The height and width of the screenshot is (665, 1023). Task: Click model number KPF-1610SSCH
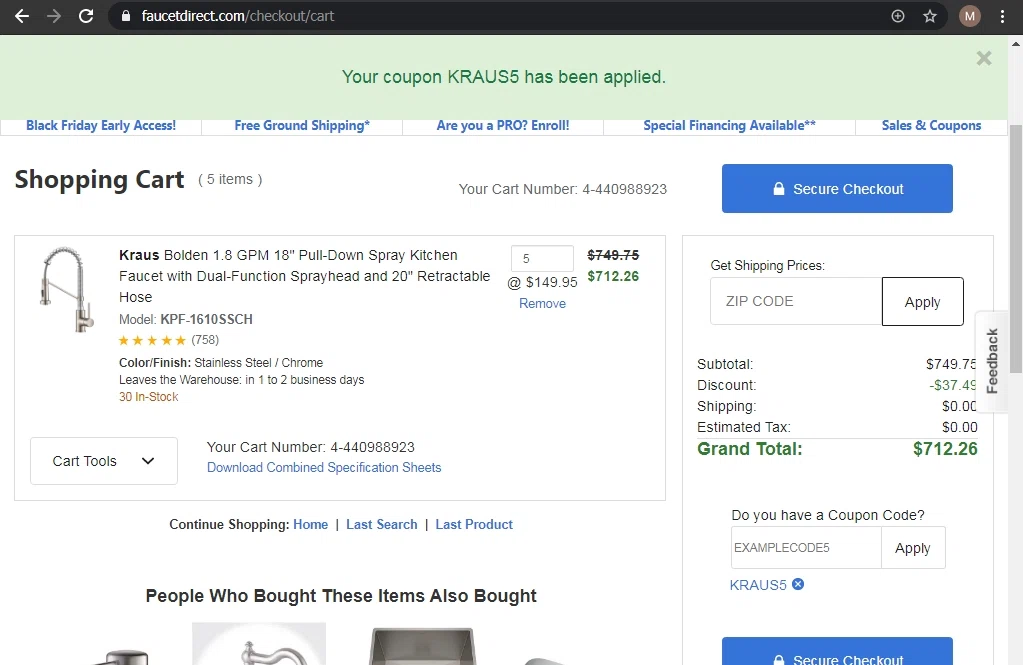[x=206, y=319]
